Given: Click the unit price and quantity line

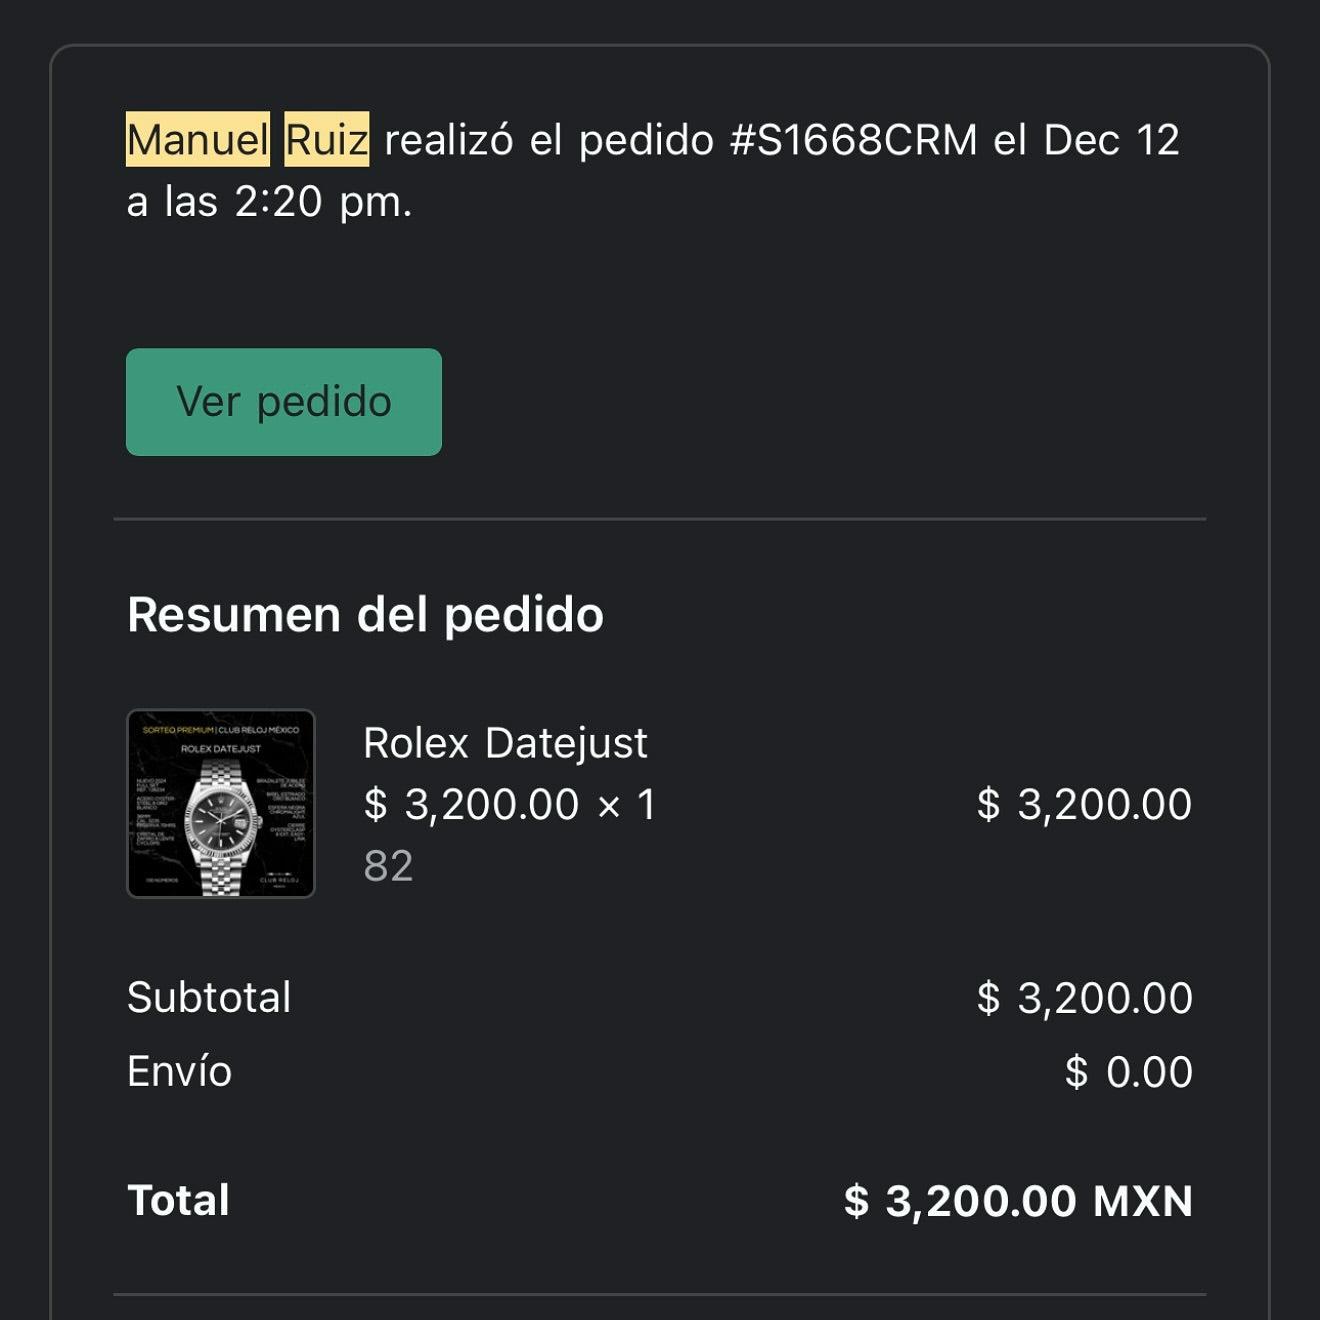Looking at the screenshot, I should pos(509,805).
